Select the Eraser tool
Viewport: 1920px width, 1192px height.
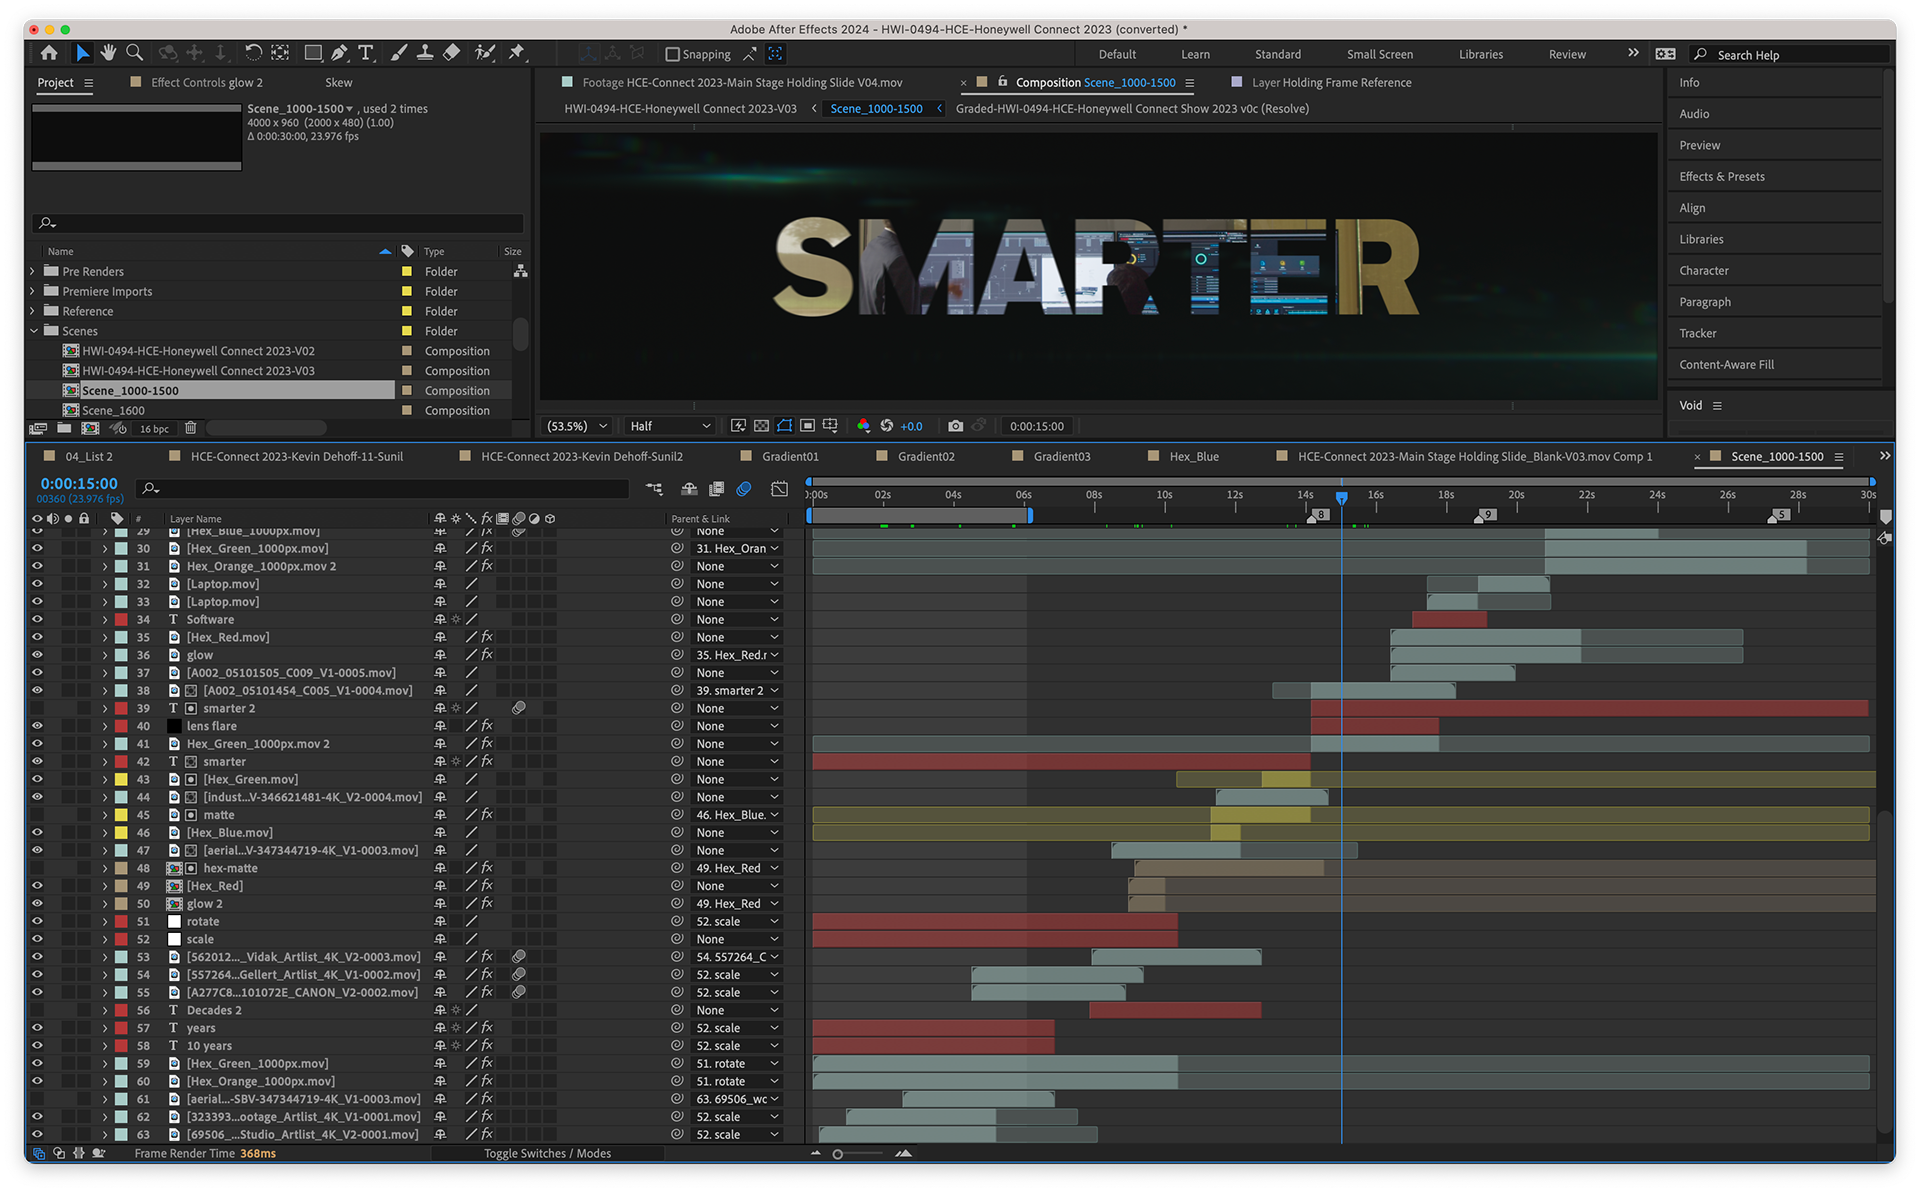click(452, 53)
